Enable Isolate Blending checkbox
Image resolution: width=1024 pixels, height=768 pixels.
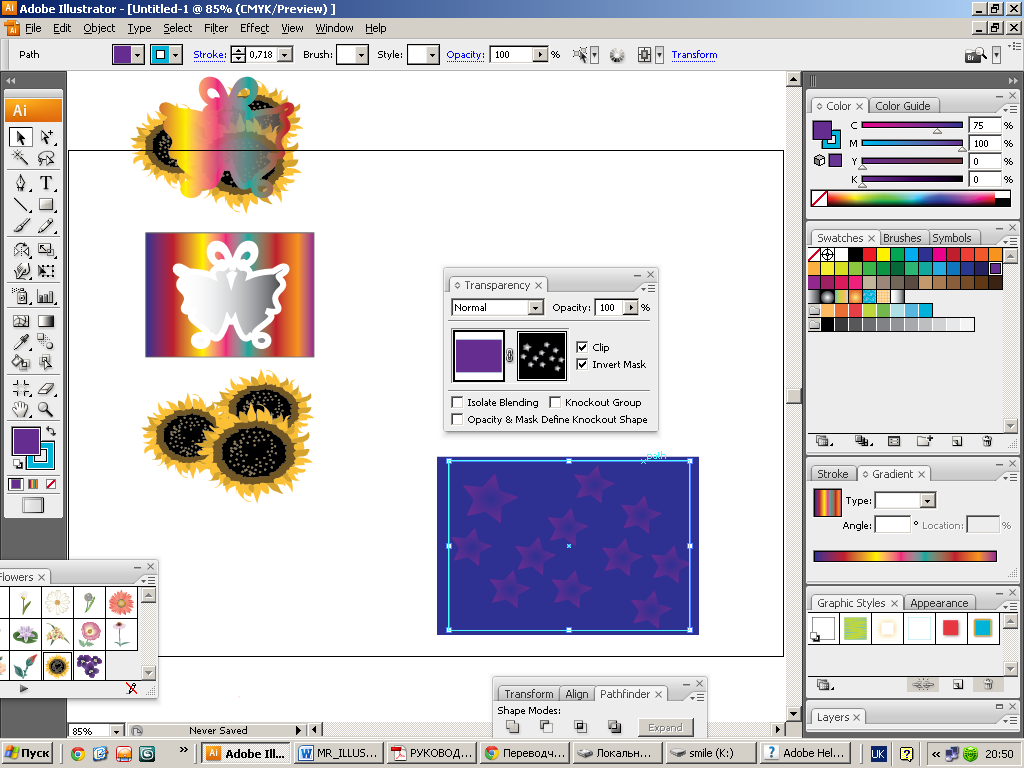(x=457, y=402)
